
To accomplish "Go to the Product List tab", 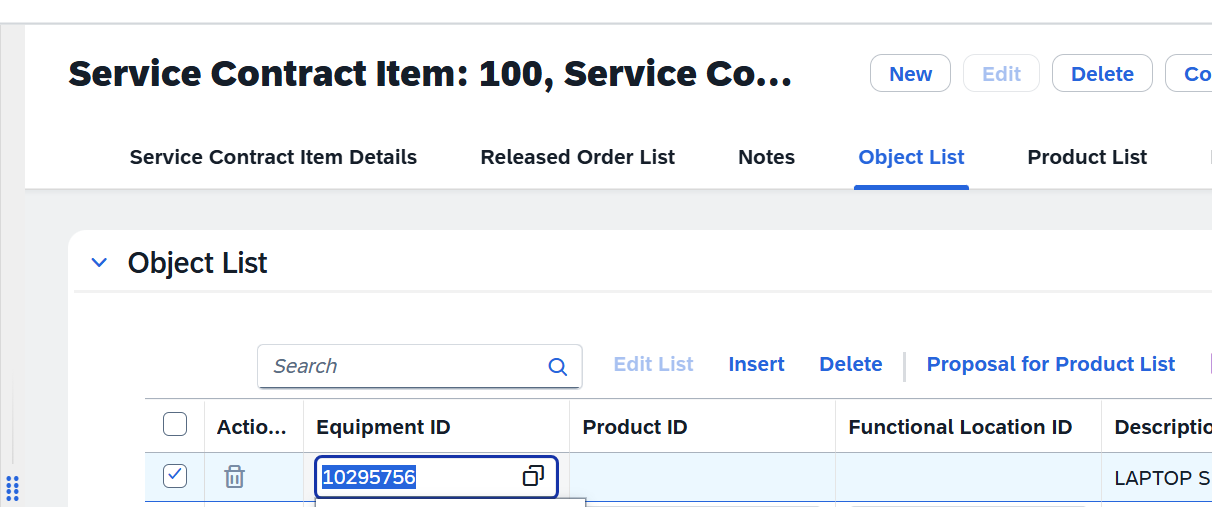I will [1087, 157].
